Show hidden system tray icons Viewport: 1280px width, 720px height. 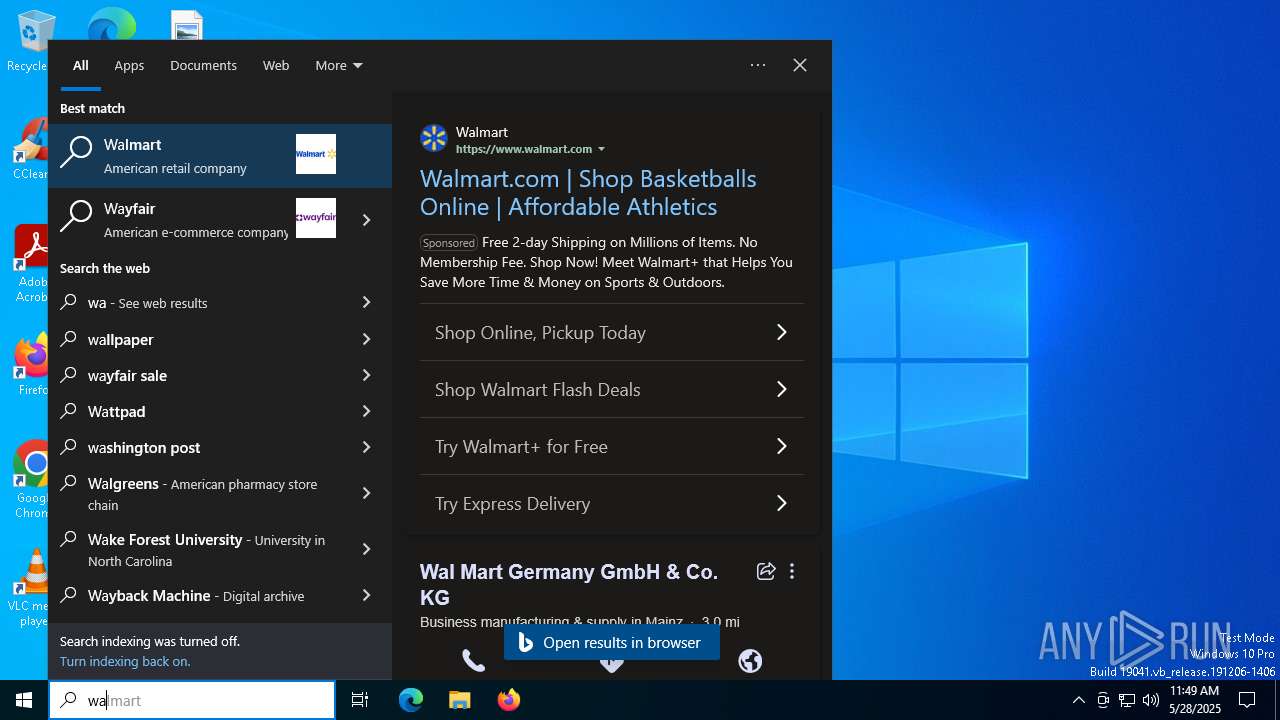[1078, 700]
